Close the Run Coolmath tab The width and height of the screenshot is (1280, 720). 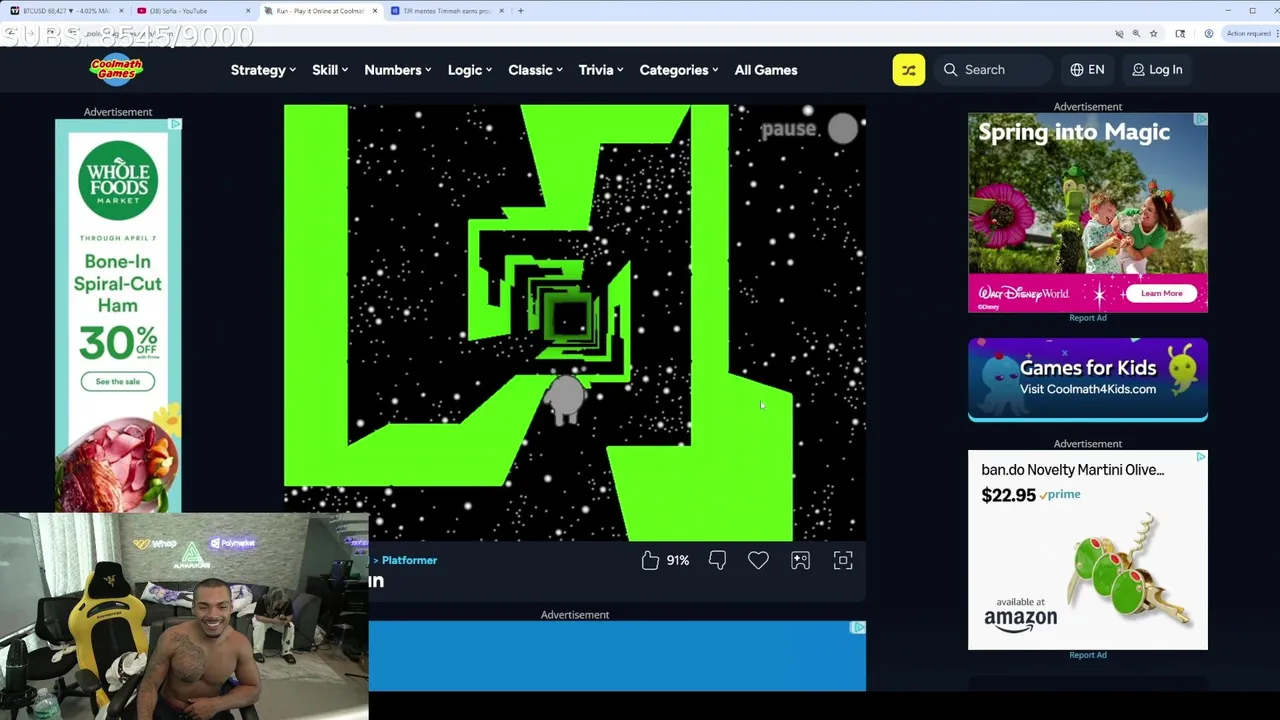375,11
